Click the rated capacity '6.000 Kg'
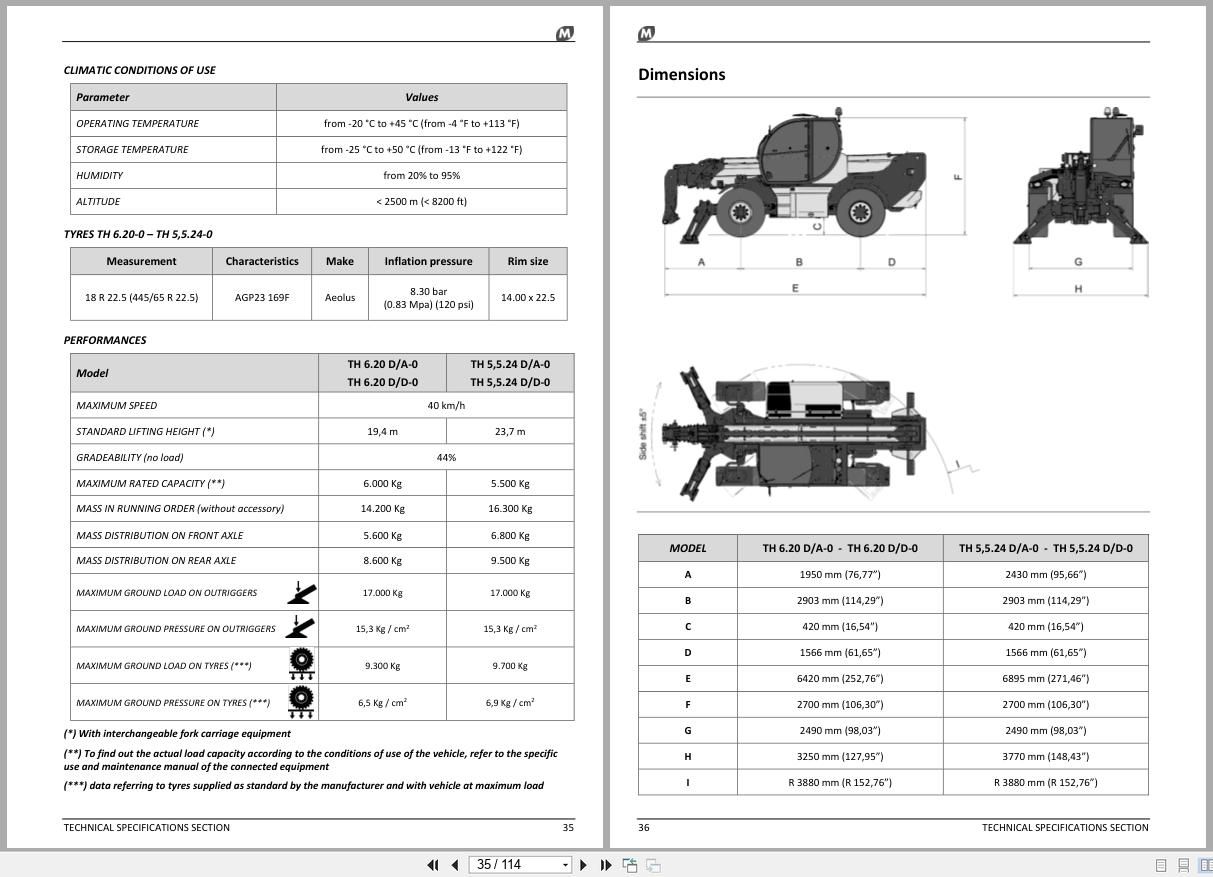The height and width of the screenshot is (877, 1213). click(x=382, y=483)
